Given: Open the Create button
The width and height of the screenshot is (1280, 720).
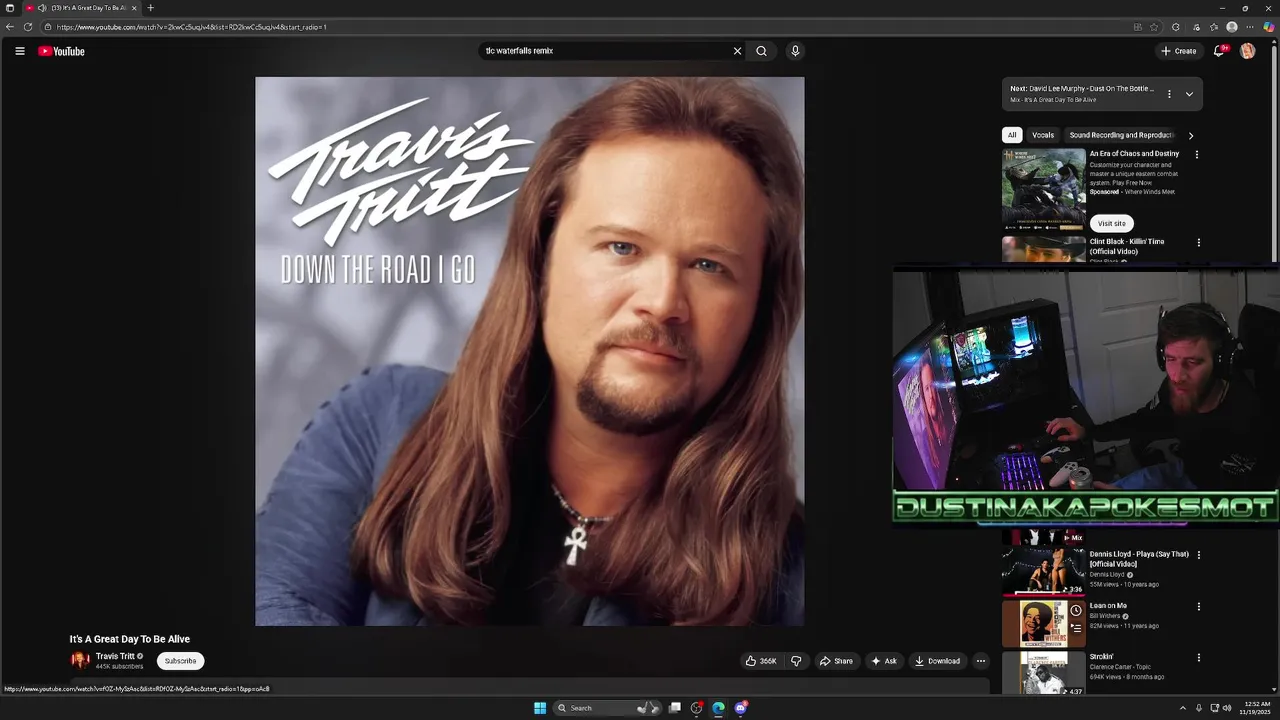Looking at the screenshot, I should pos(1179,51).
